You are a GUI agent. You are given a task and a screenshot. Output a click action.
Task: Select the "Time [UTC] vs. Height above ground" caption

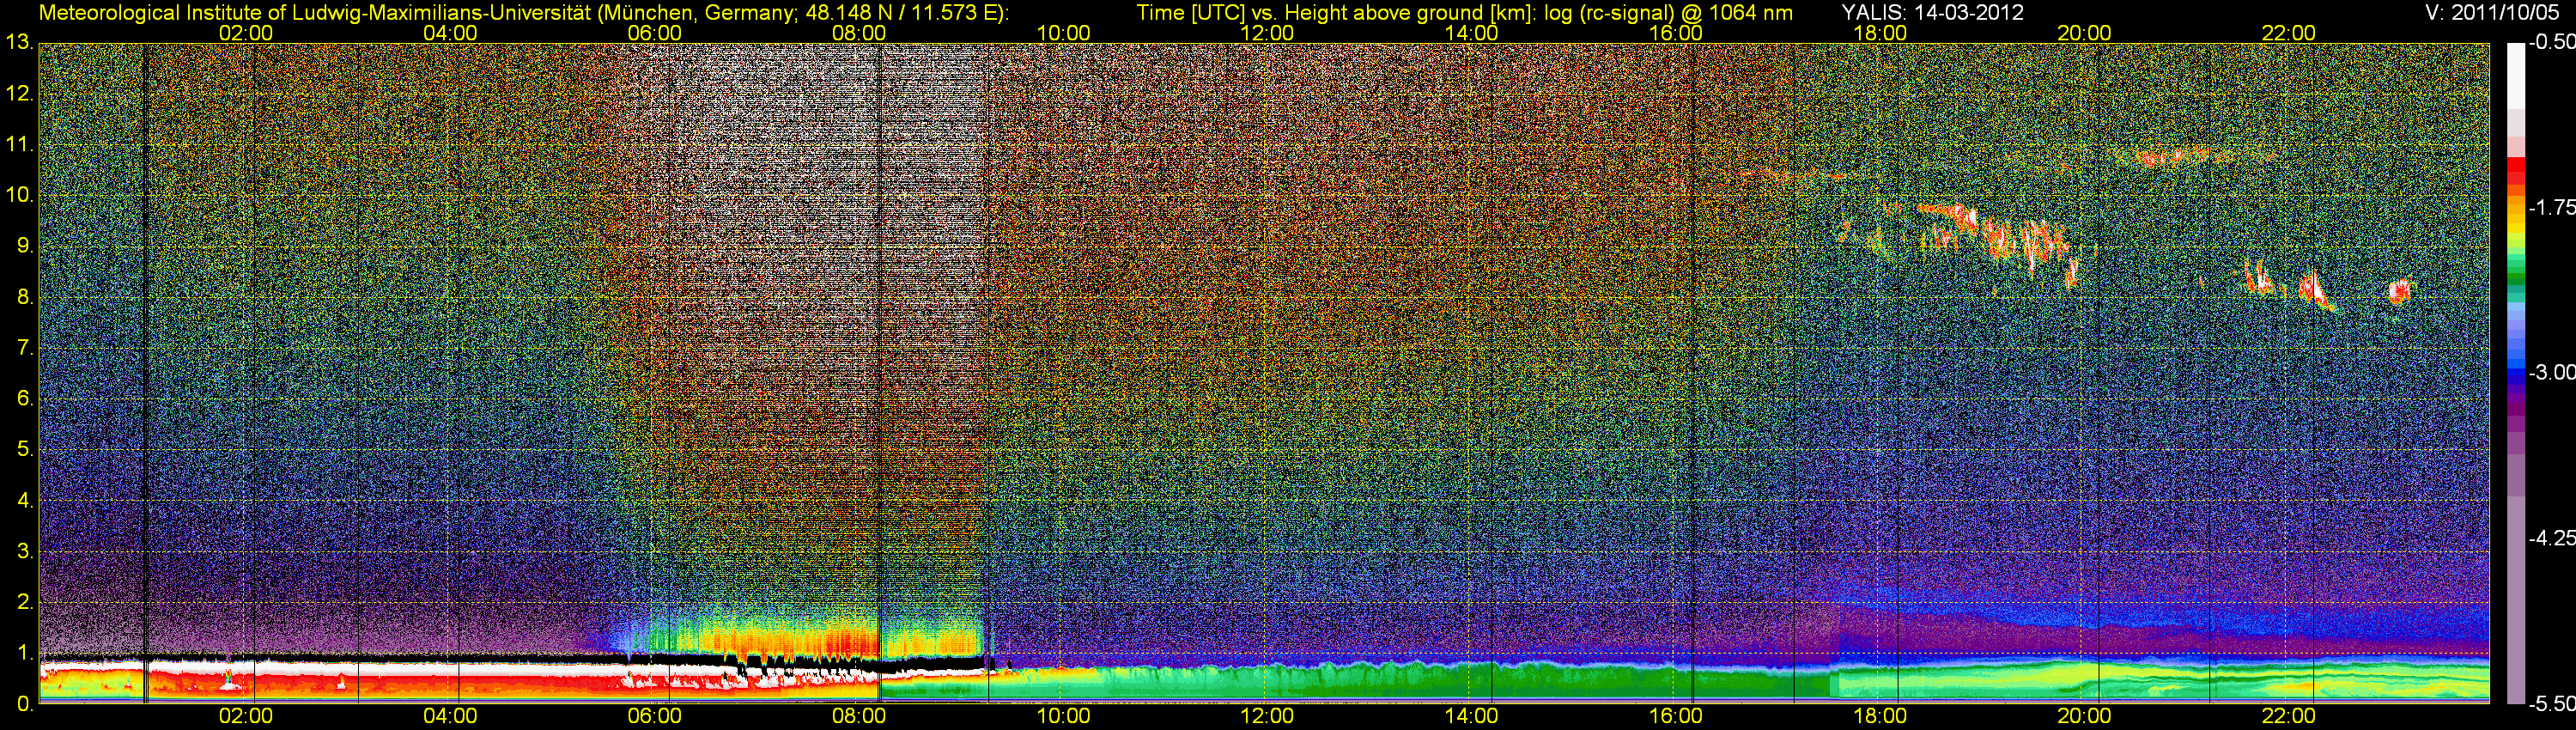[x=1465, y=13]
